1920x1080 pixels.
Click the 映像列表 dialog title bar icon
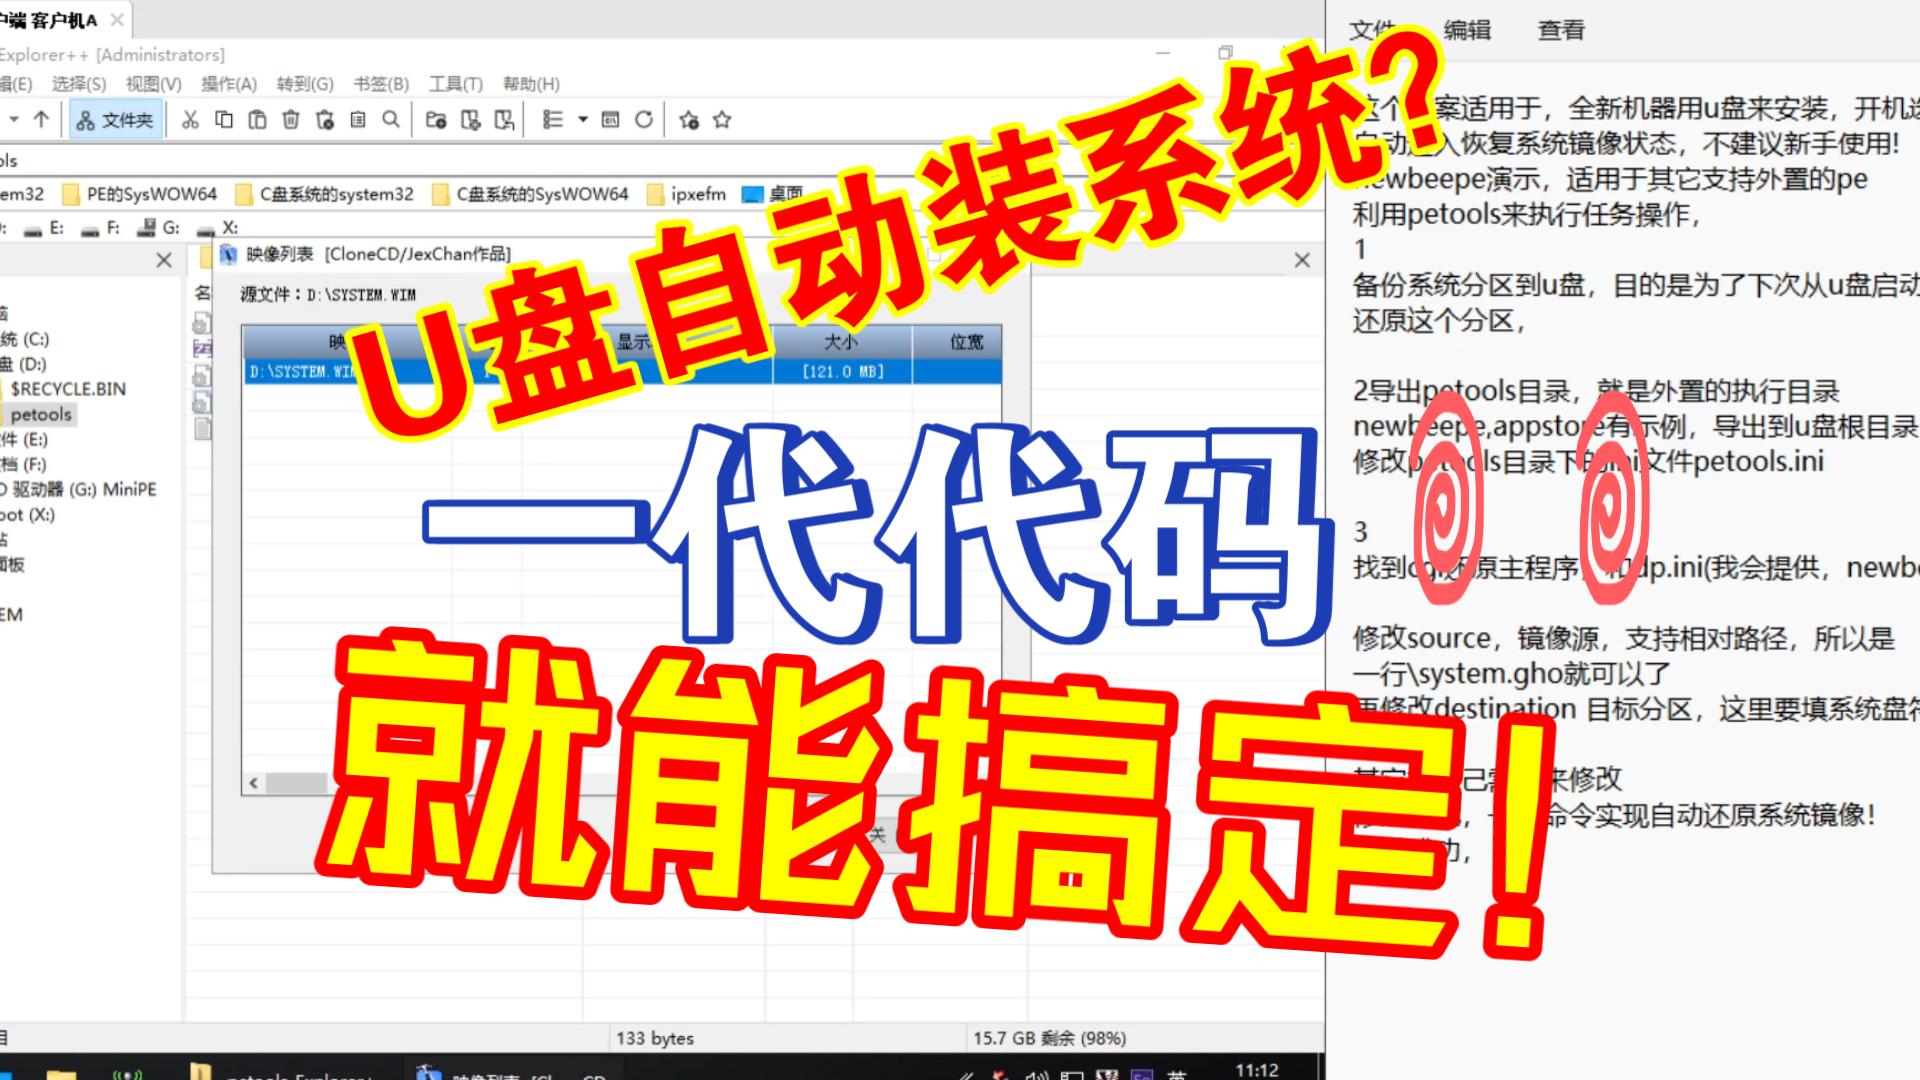coord(228,254)
